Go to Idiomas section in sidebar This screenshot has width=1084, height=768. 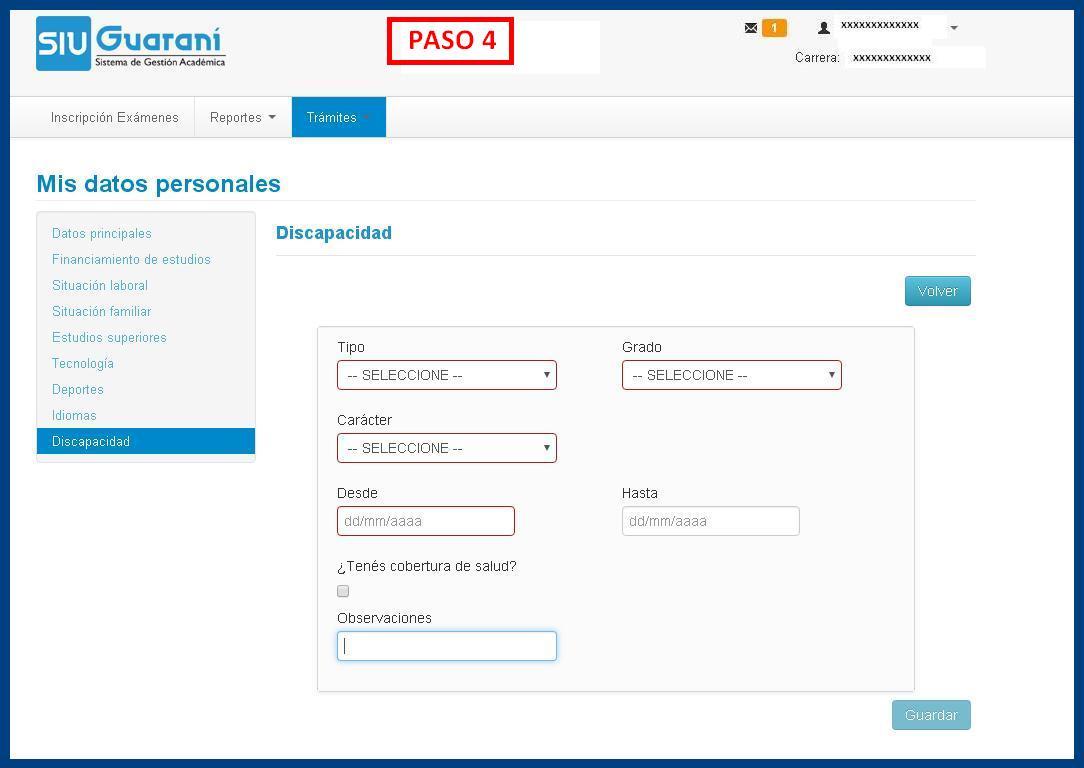pos(74,415)
